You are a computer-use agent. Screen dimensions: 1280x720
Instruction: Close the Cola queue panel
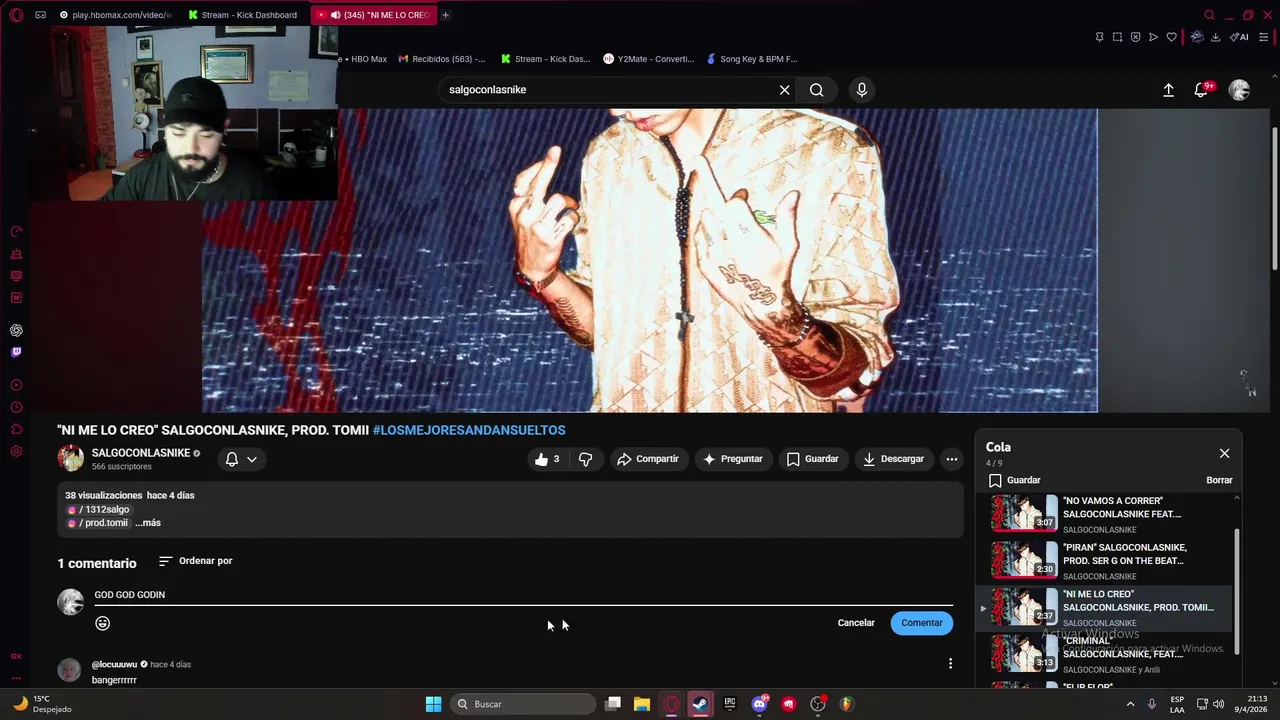(x=1224, y=454)
